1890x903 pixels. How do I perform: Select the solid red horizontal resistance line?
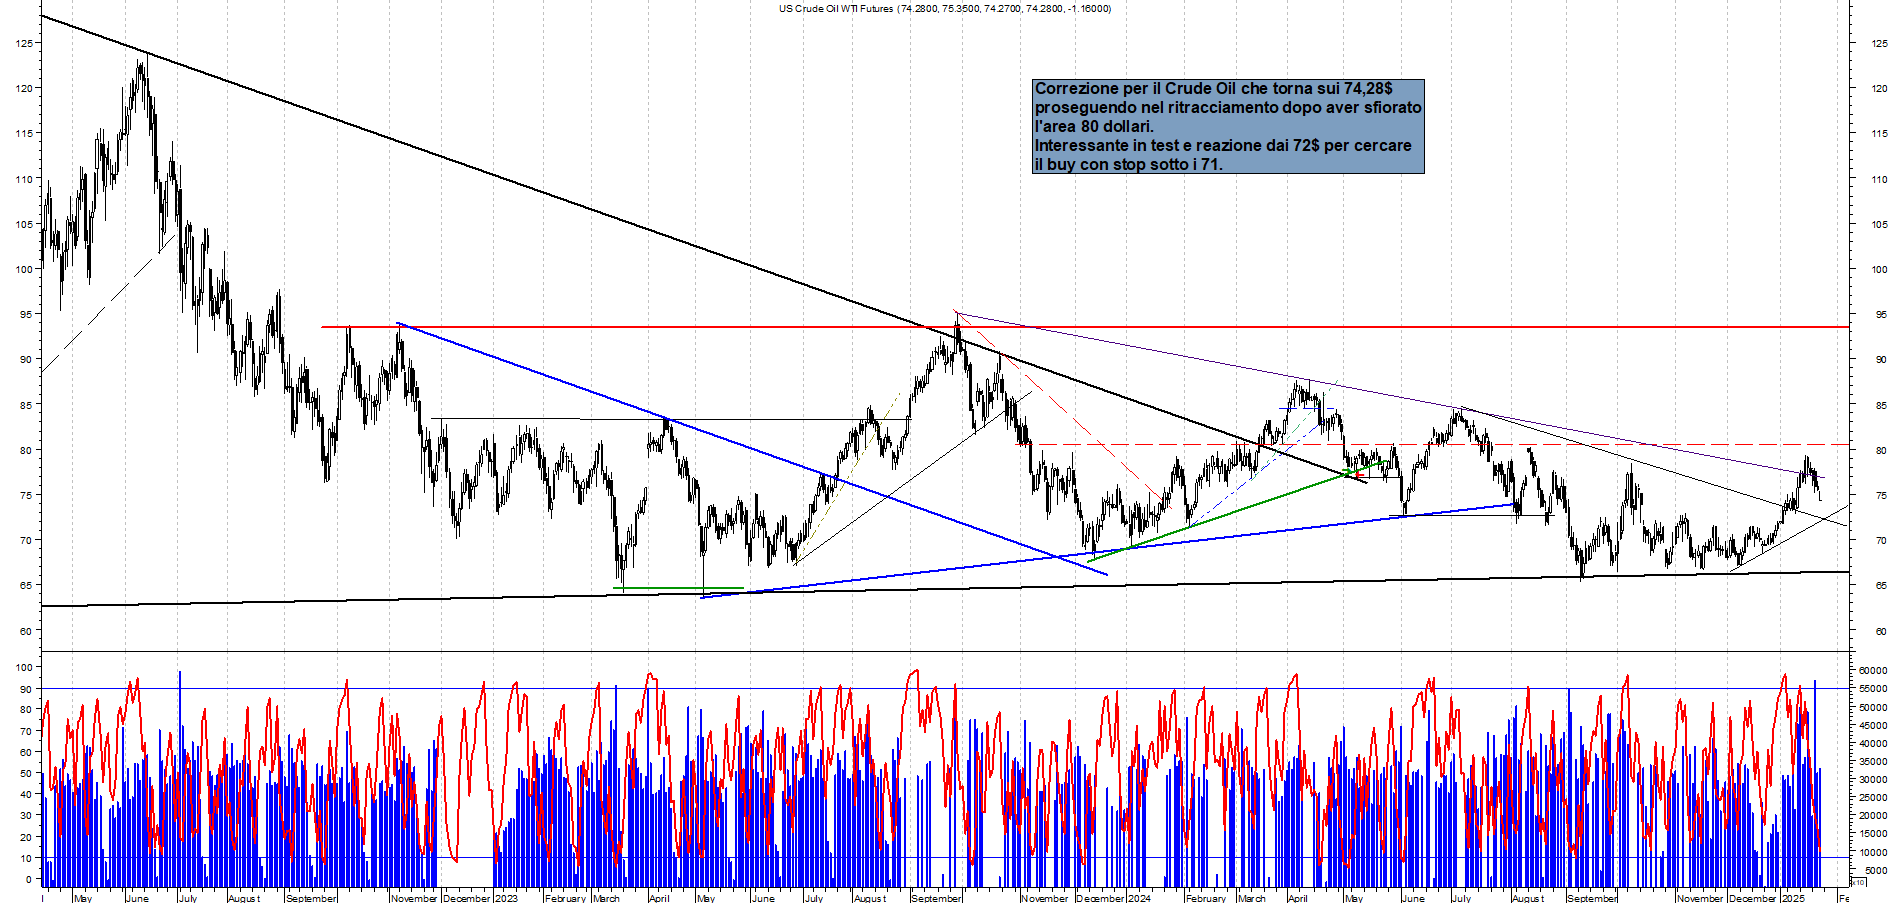pyautogui.click(x=1085, y=327)
